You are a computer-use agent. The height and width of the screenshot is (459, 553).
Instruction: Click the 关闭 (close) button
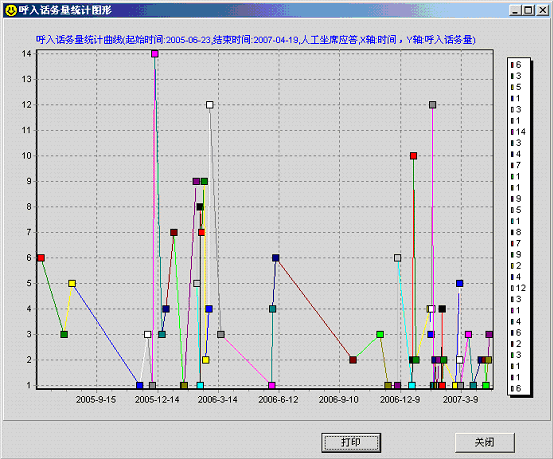[x=484, y=442]
